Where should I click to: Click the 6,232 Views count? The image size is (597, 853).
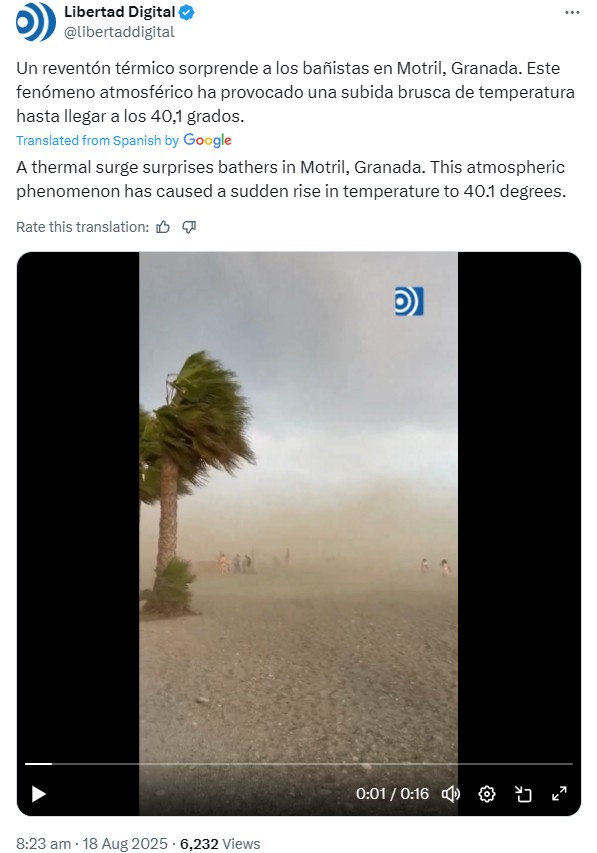tap(220, 843)
